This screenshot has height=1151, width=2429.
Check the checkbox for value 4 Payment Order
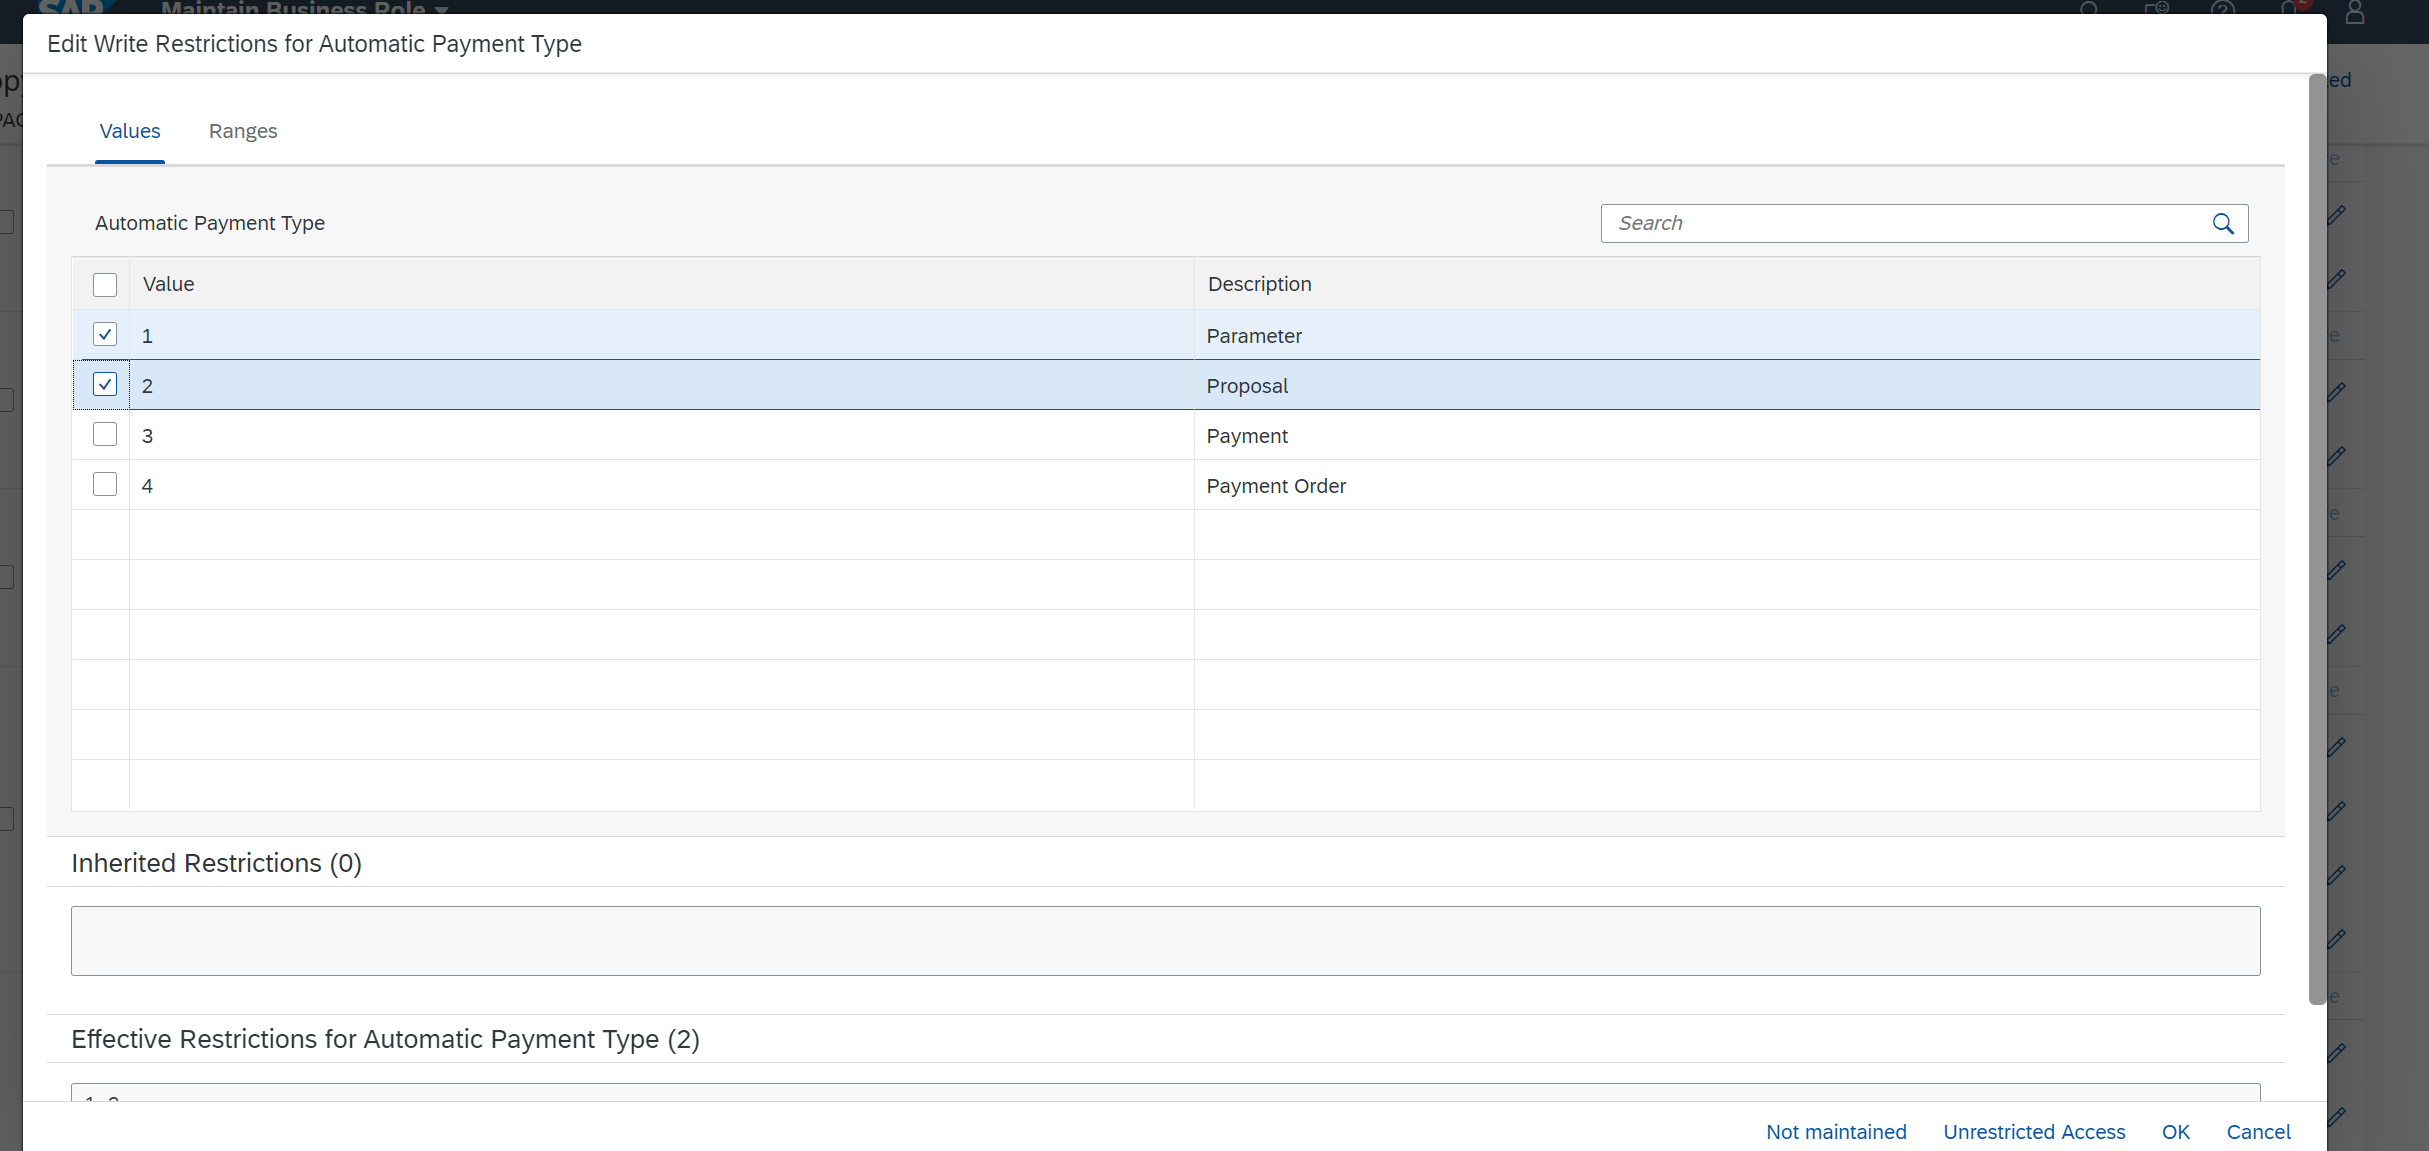105,484
